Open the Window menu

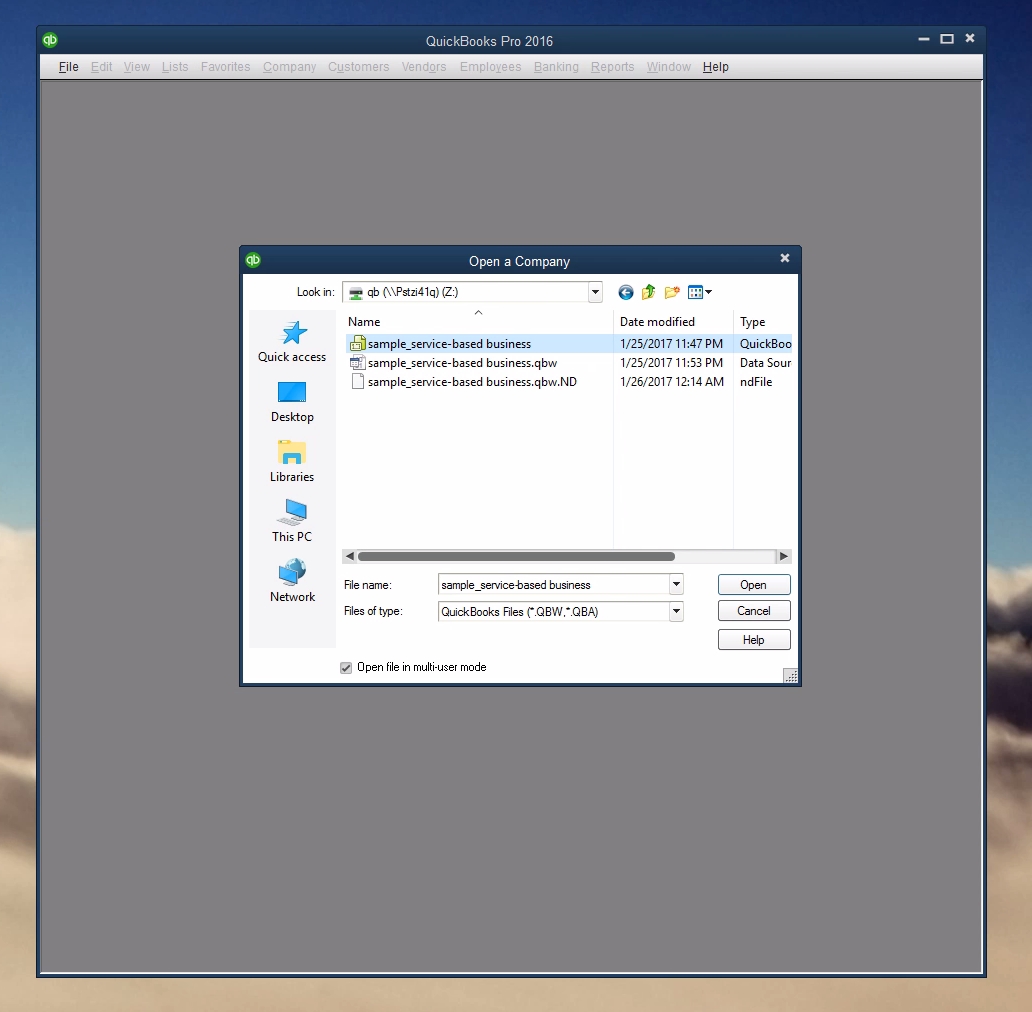pos(669,67)
